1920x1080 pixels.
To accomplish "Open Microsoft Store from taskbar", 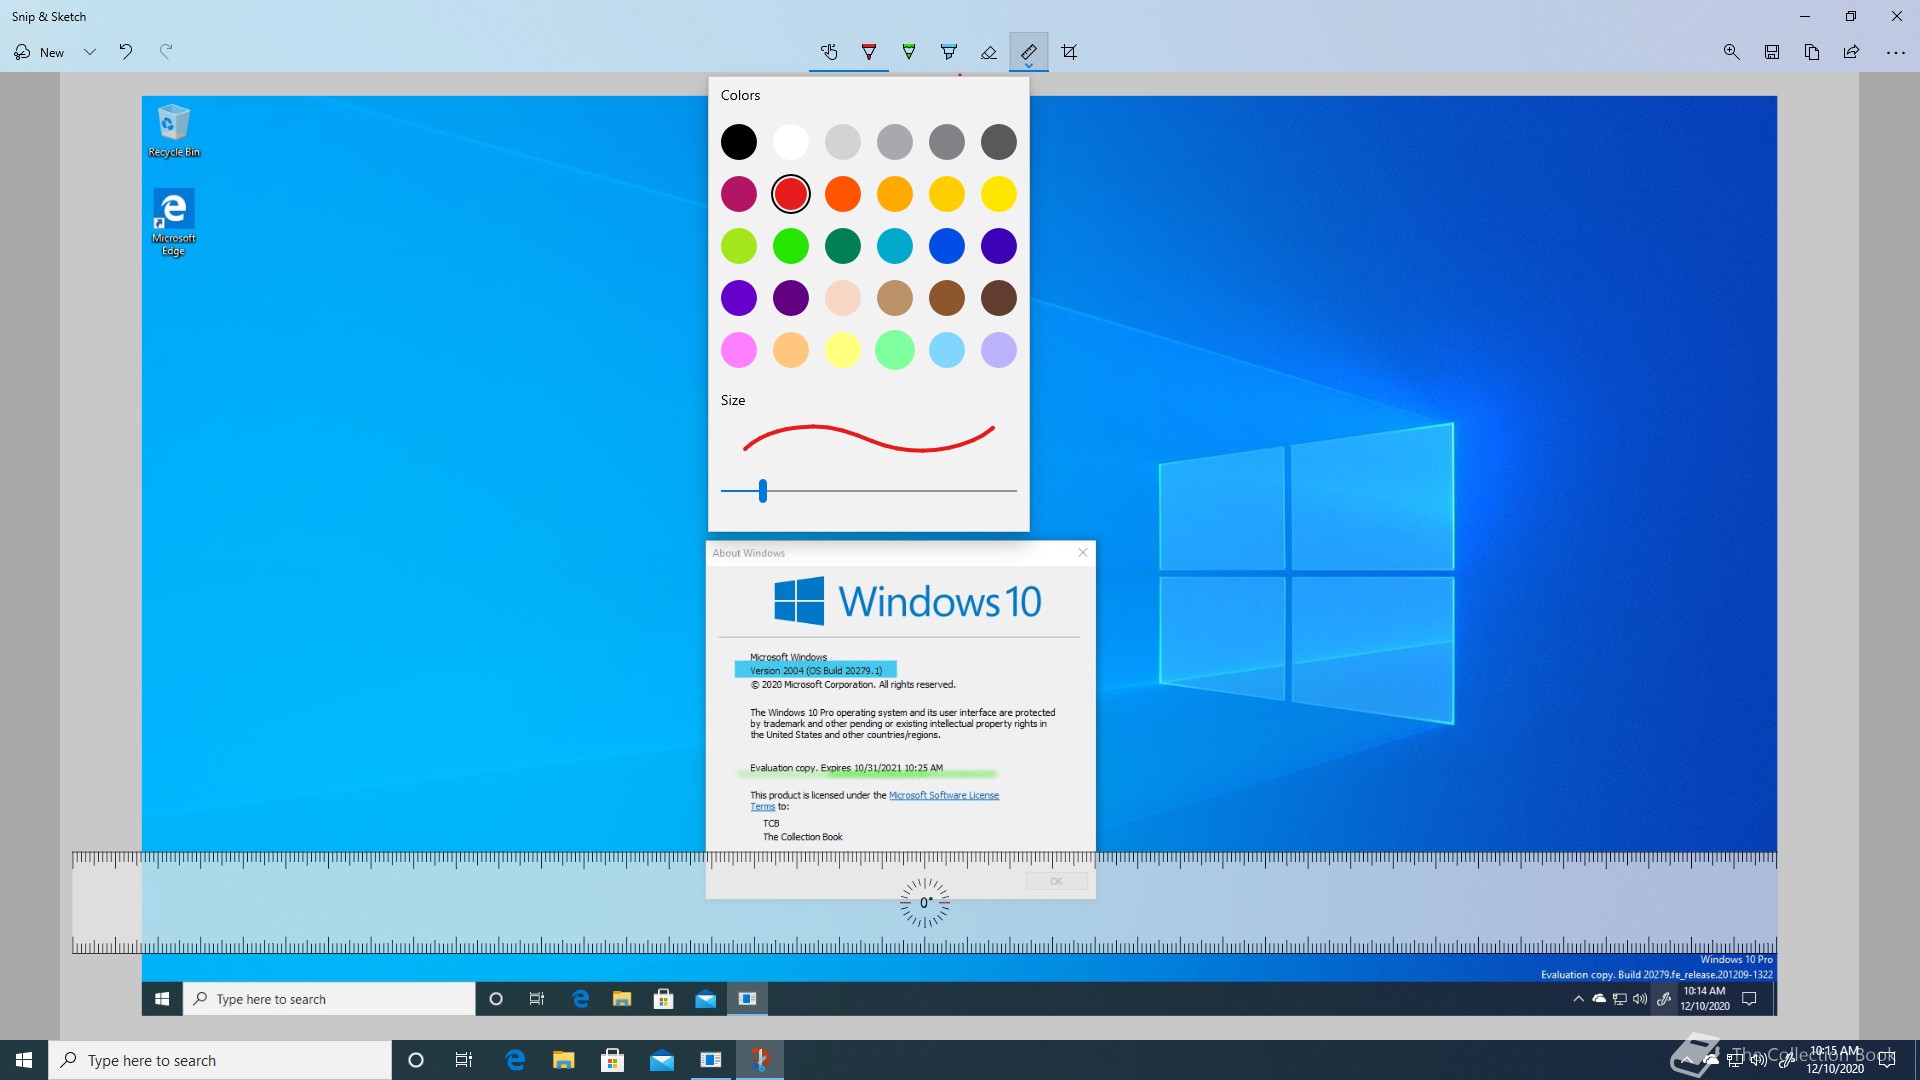I will click(x=613, y=1060).
